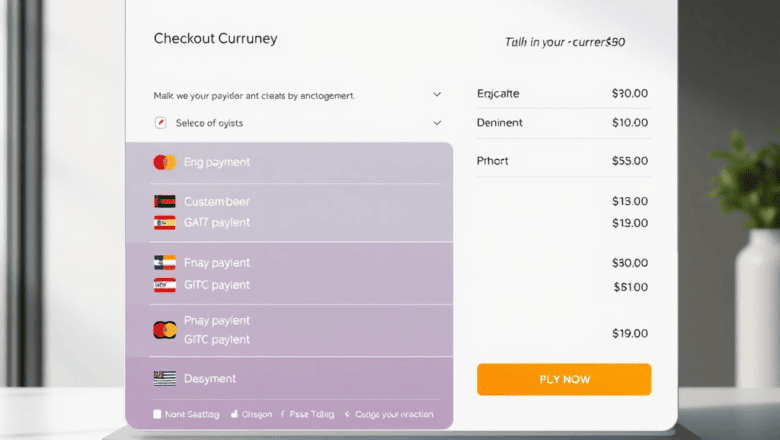
Task: Open the Seleco of oyists dropdown arrow
Action: (x=437, y=123)
